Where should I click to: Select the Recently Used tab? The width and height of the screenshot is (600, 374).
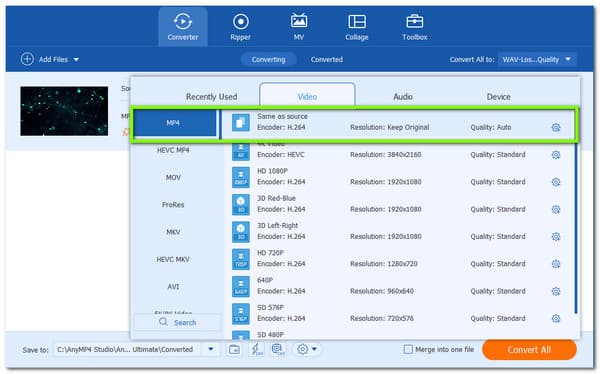(x=212, y=97)
